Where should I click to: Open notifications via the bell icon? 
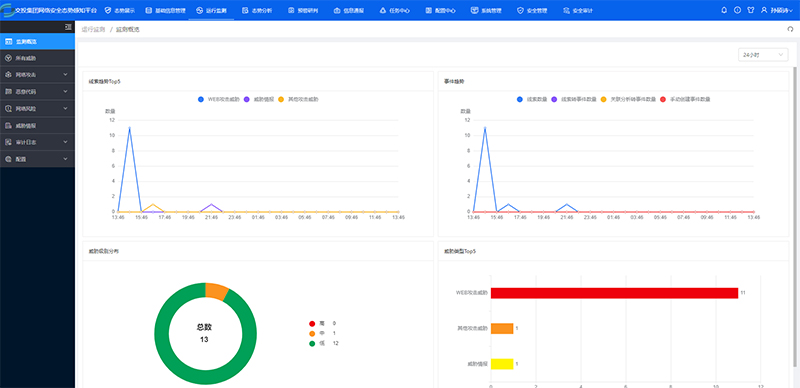point(723,10)
